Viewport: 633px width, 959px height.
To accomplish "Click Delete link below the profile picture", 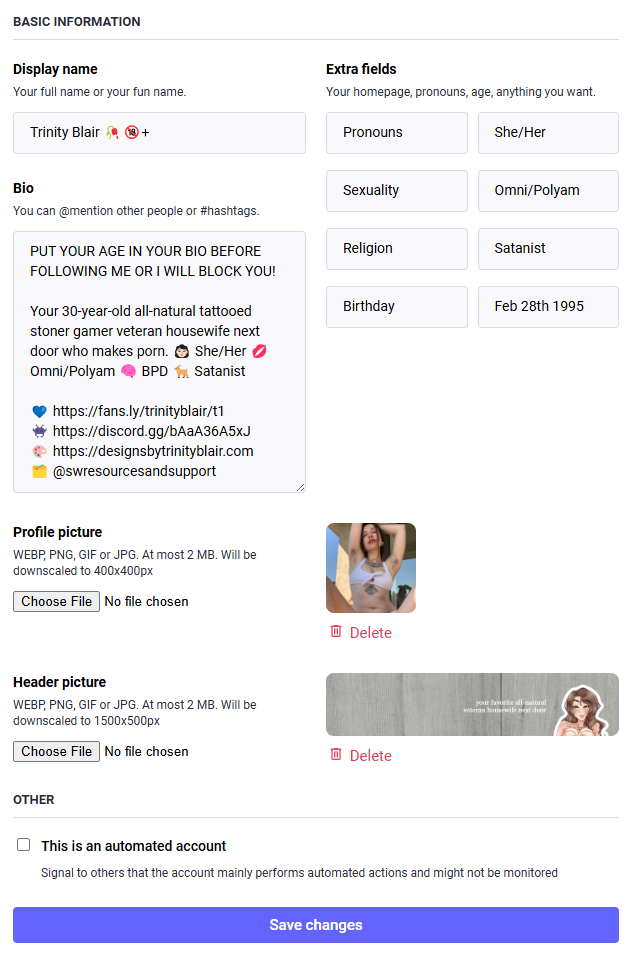I will coord(361,632).
